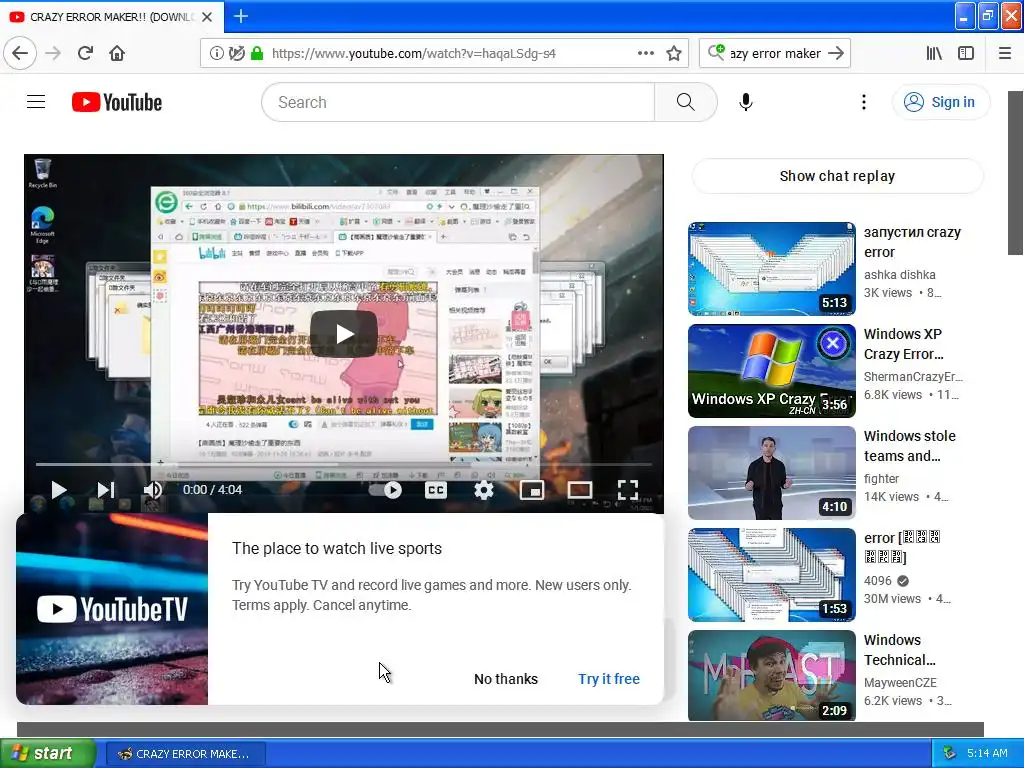Focus the YouTube Search field
Image resolution: width=1024 pixels, height=768 pixels.
click(x=458, y=102)
